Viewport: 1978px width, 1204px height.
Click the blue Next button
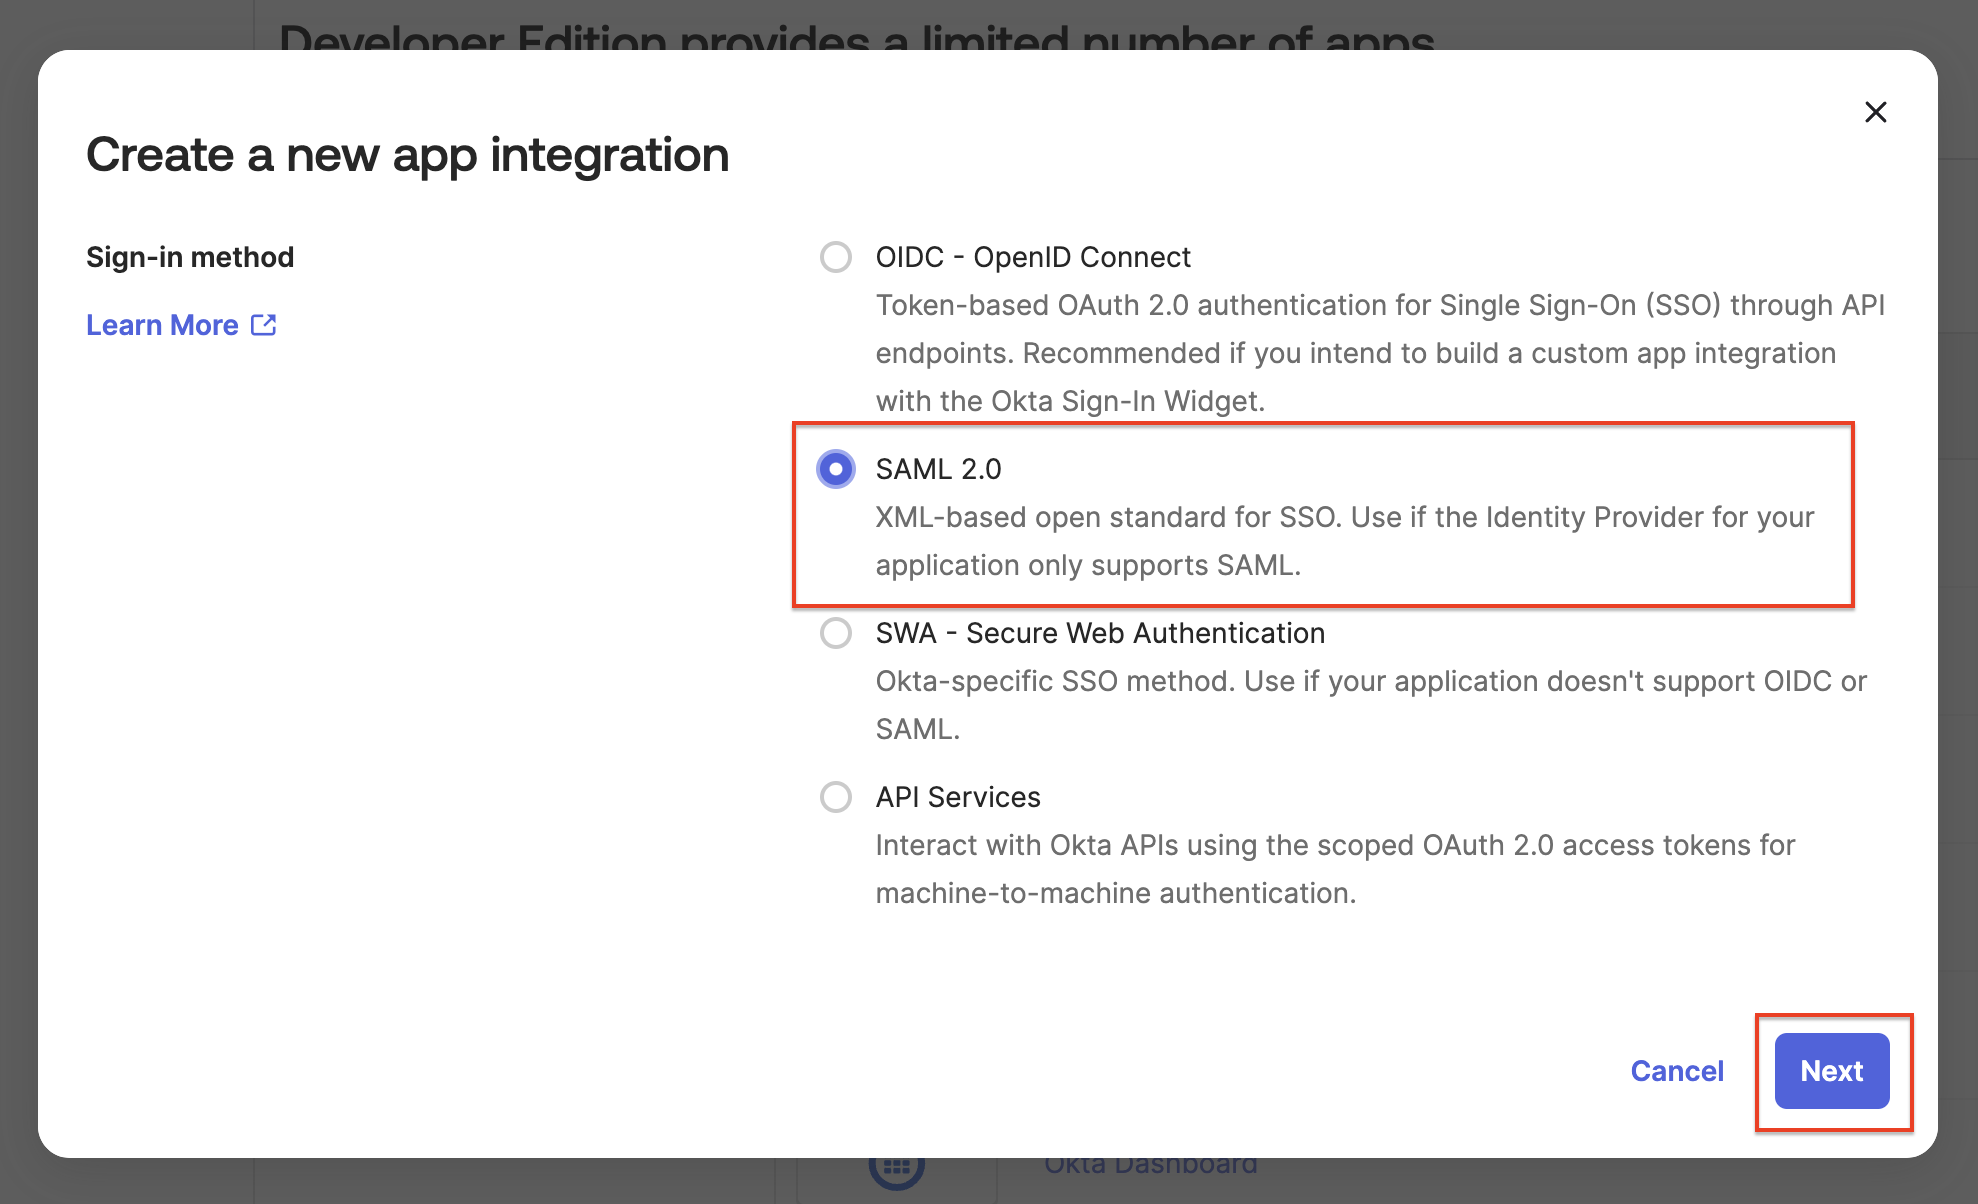pyautogui.click(x=1831, y=1071)
